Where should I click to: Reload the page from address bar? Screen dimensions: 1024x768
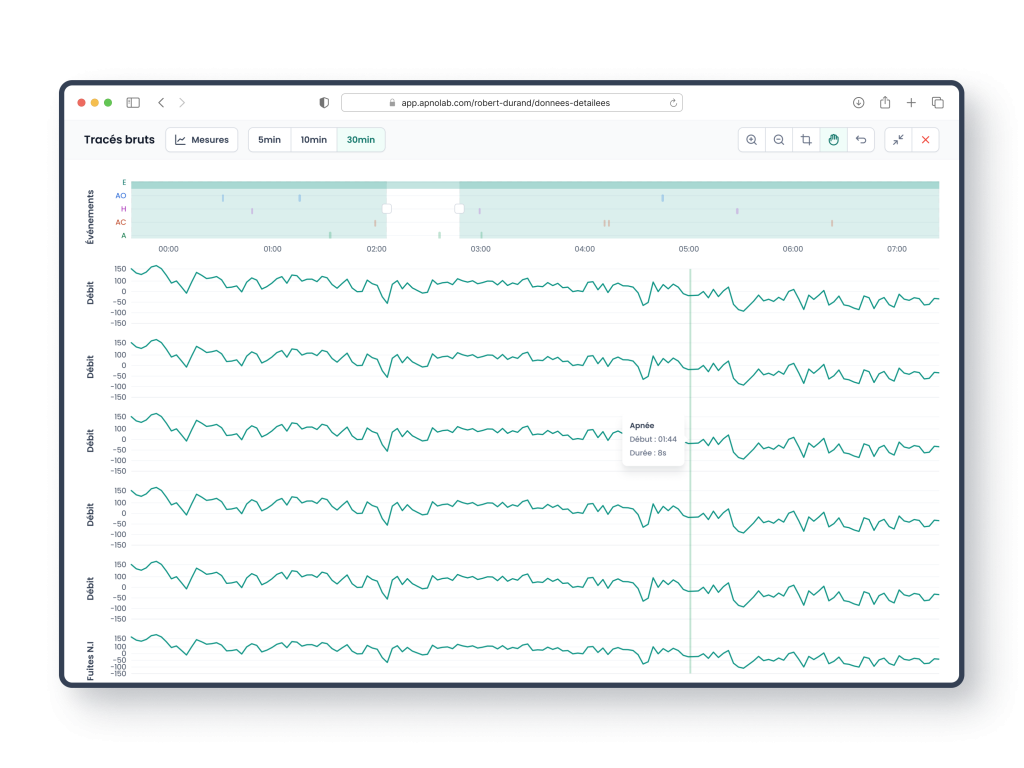[x=674, y=103]
